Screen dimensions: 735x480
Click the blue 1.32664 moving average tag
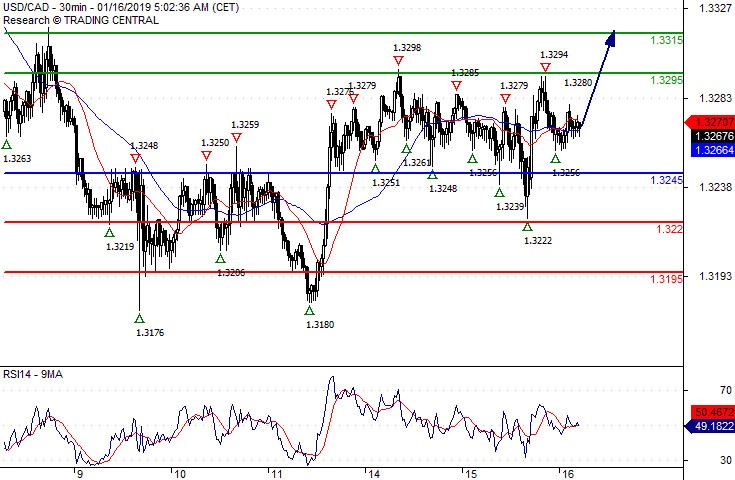click(709, 149)
